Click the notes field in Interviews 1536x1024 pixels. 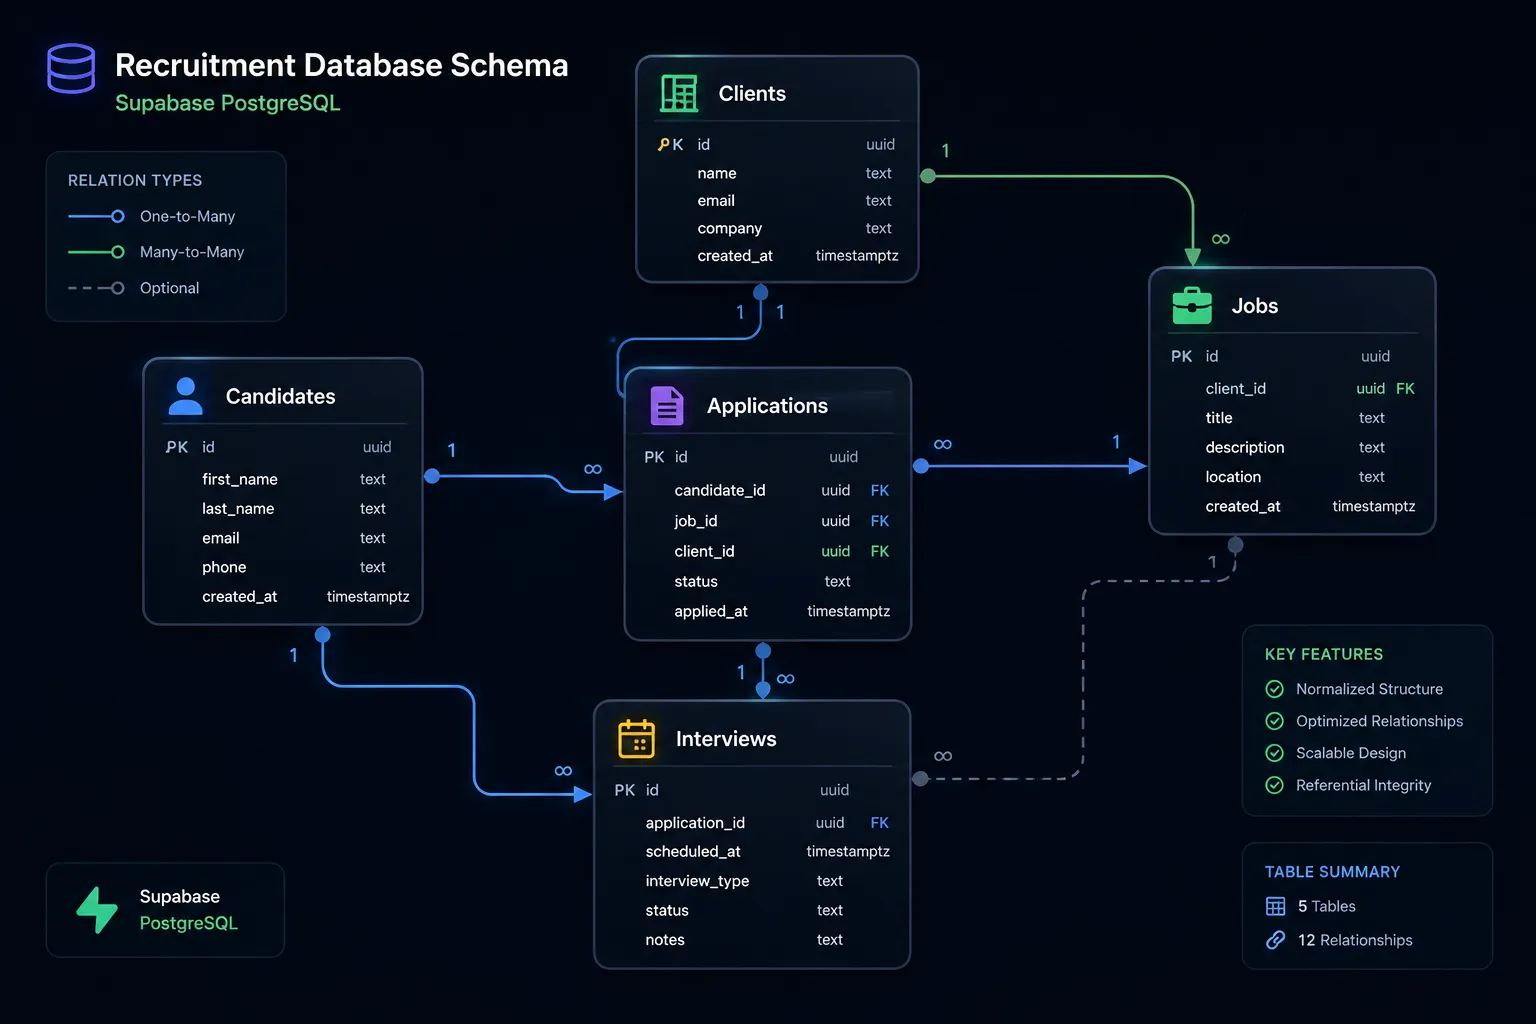(x=665, y=940)
